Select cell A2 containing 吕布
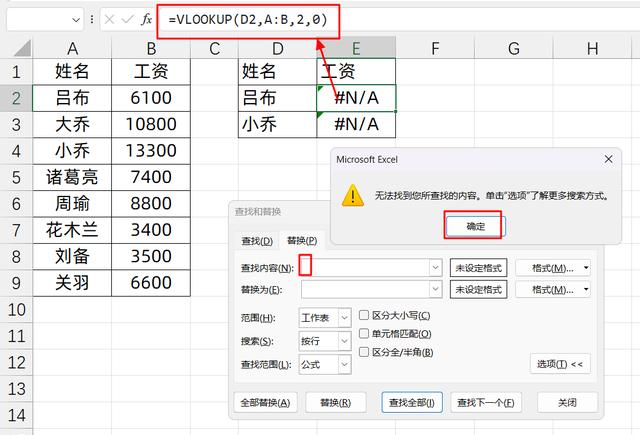640x435 pixels. (72, 98)
